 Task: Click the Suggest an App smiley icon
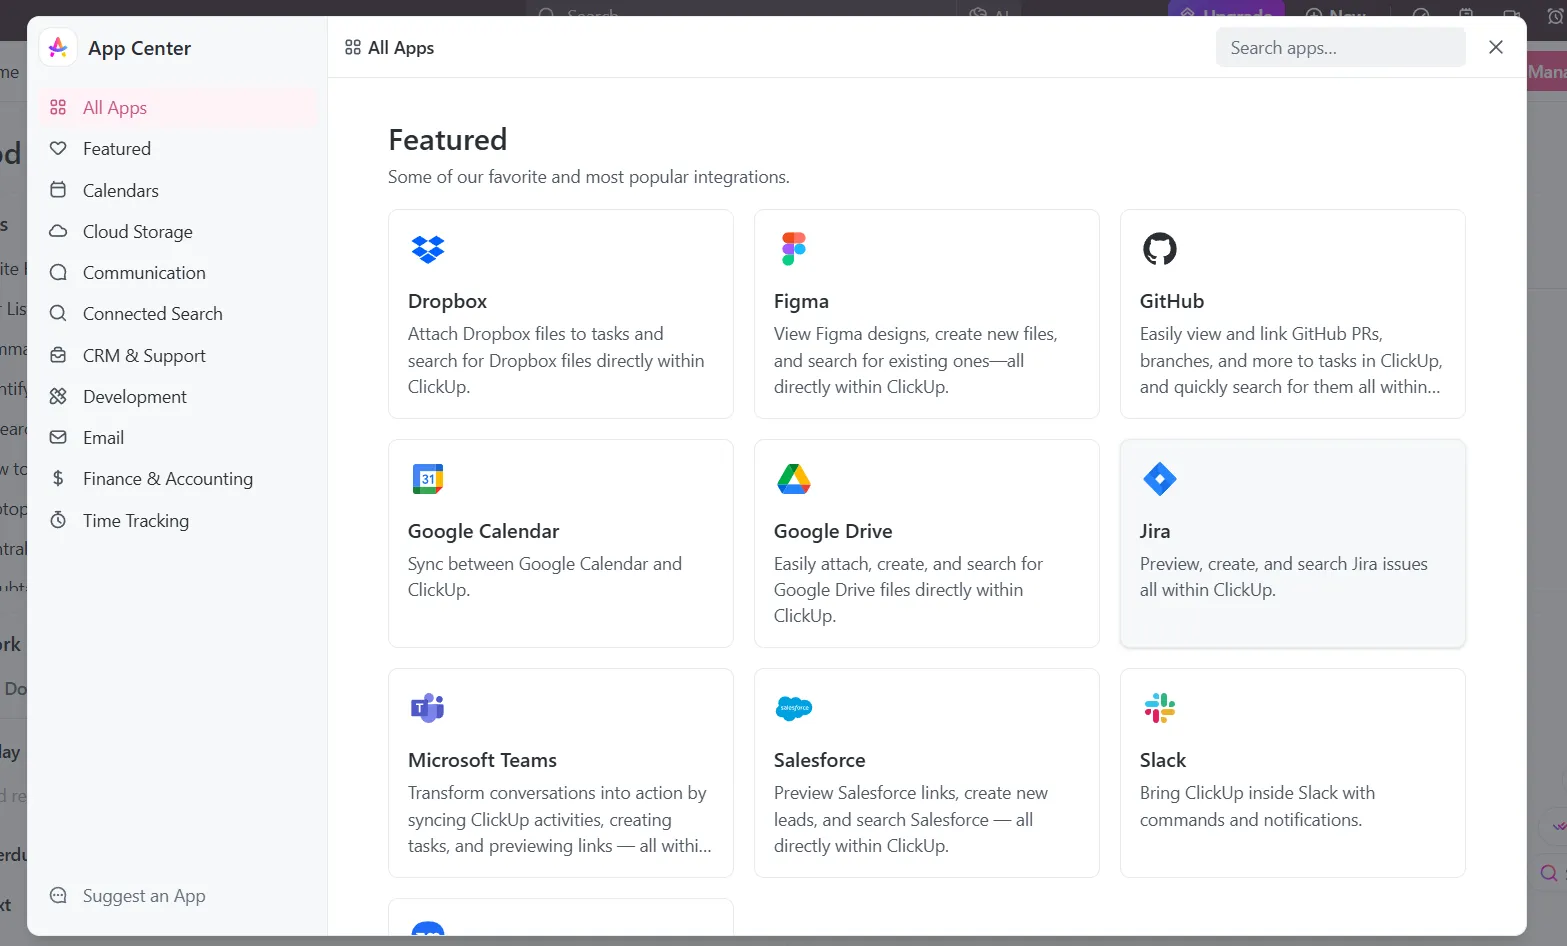click(58, 895)
